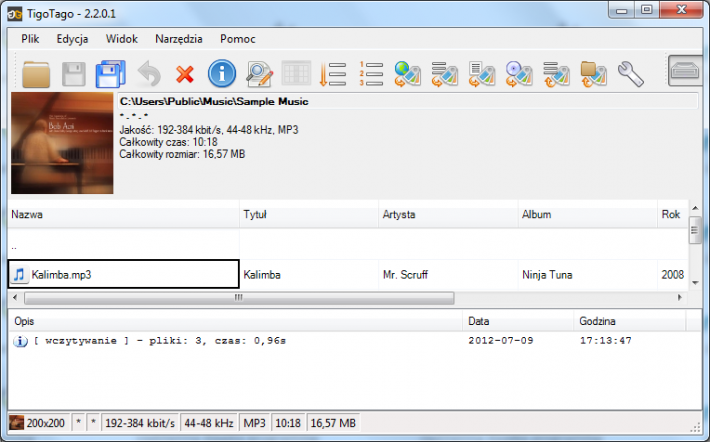
Task: Click the Mr. Scruff artist cell
Action: pos(448,274)
